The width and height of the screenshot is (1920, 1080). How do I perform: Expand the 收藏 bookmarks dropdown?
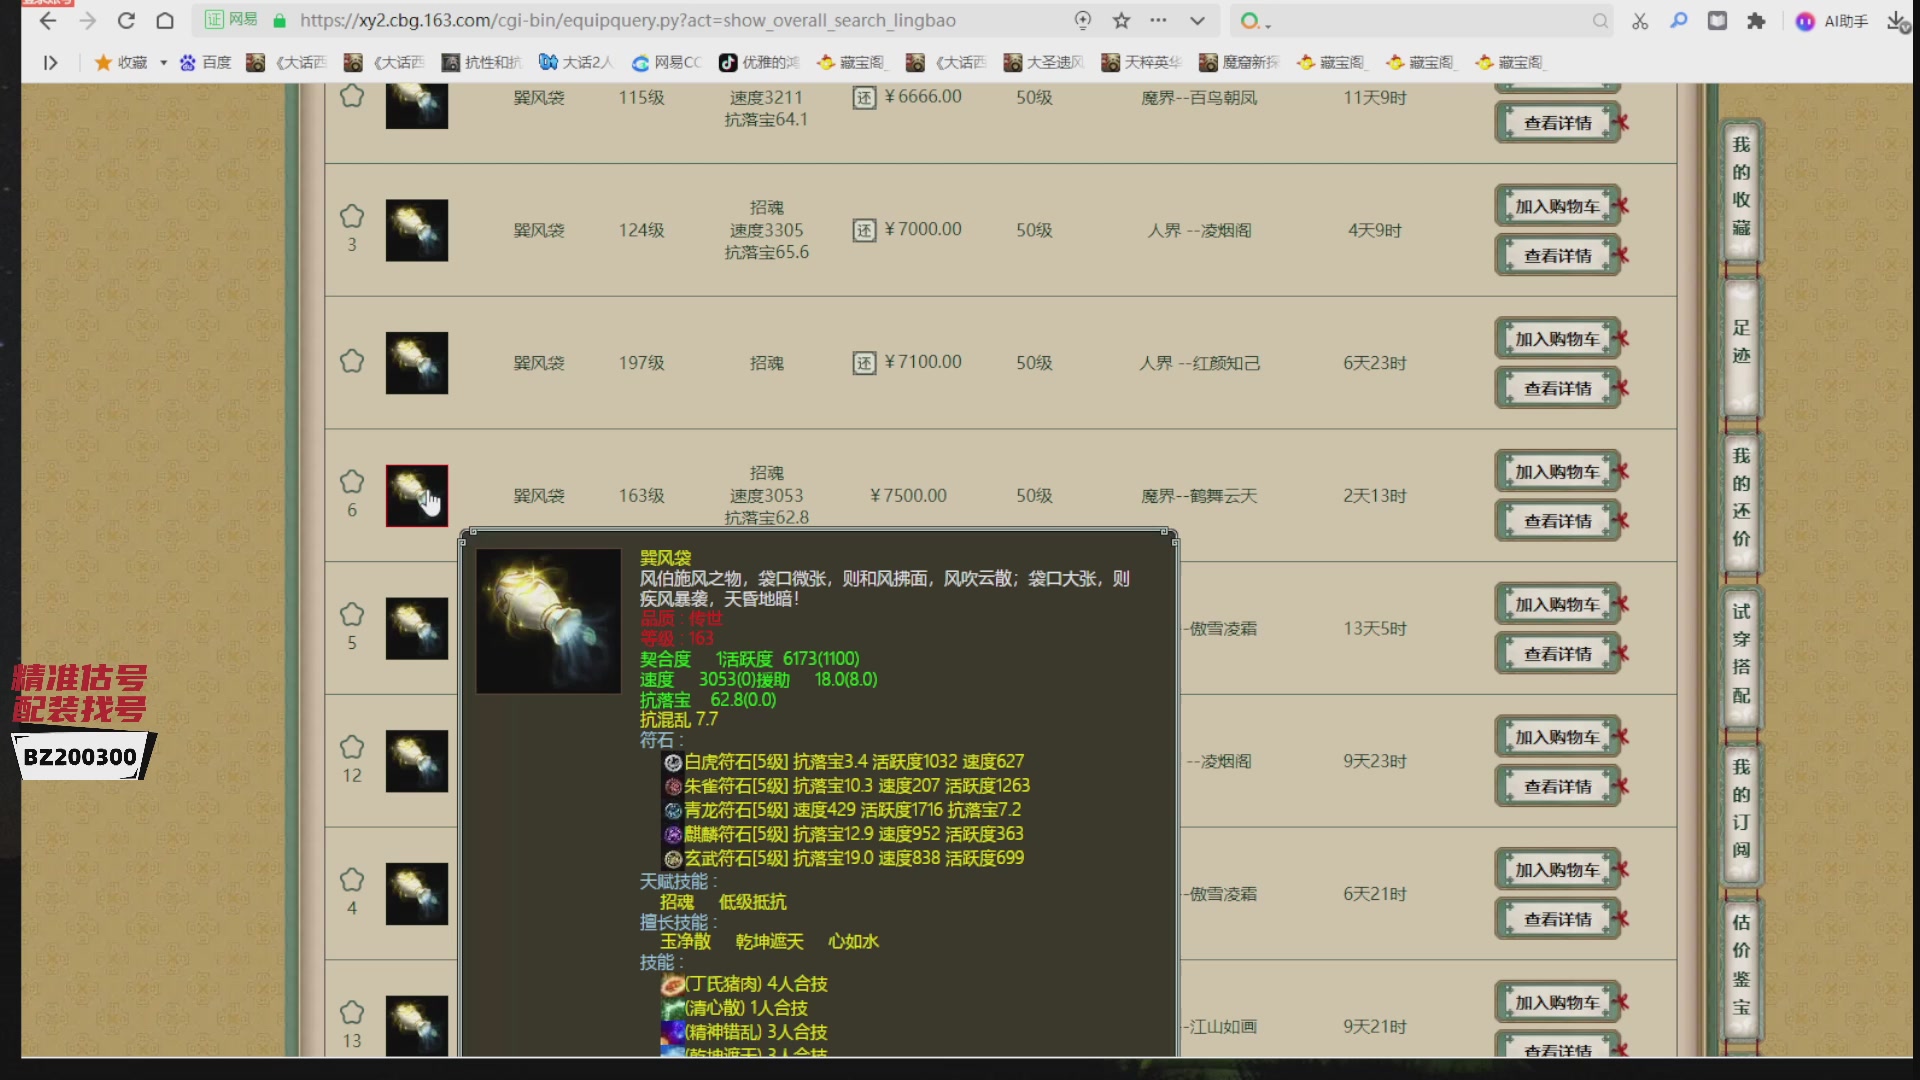tap(163, 63)
